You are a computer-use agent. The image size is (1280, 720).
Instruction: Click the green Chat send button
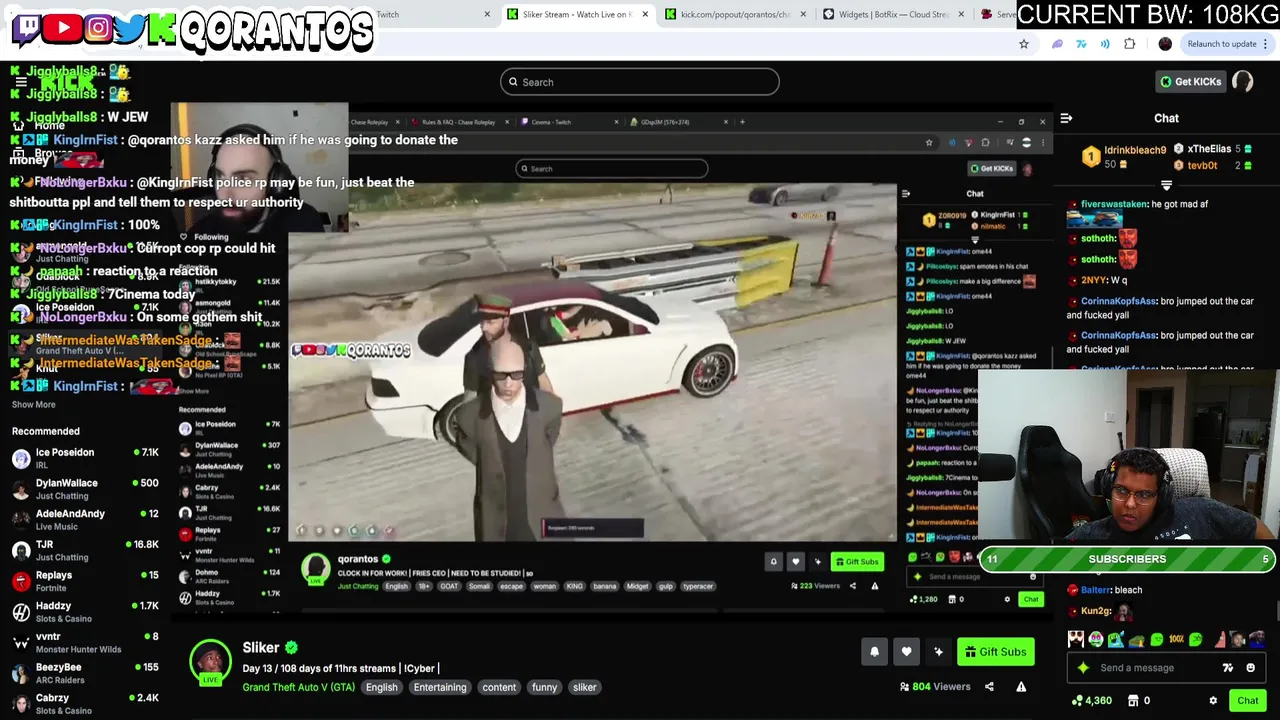click(x=1247, y=701)
